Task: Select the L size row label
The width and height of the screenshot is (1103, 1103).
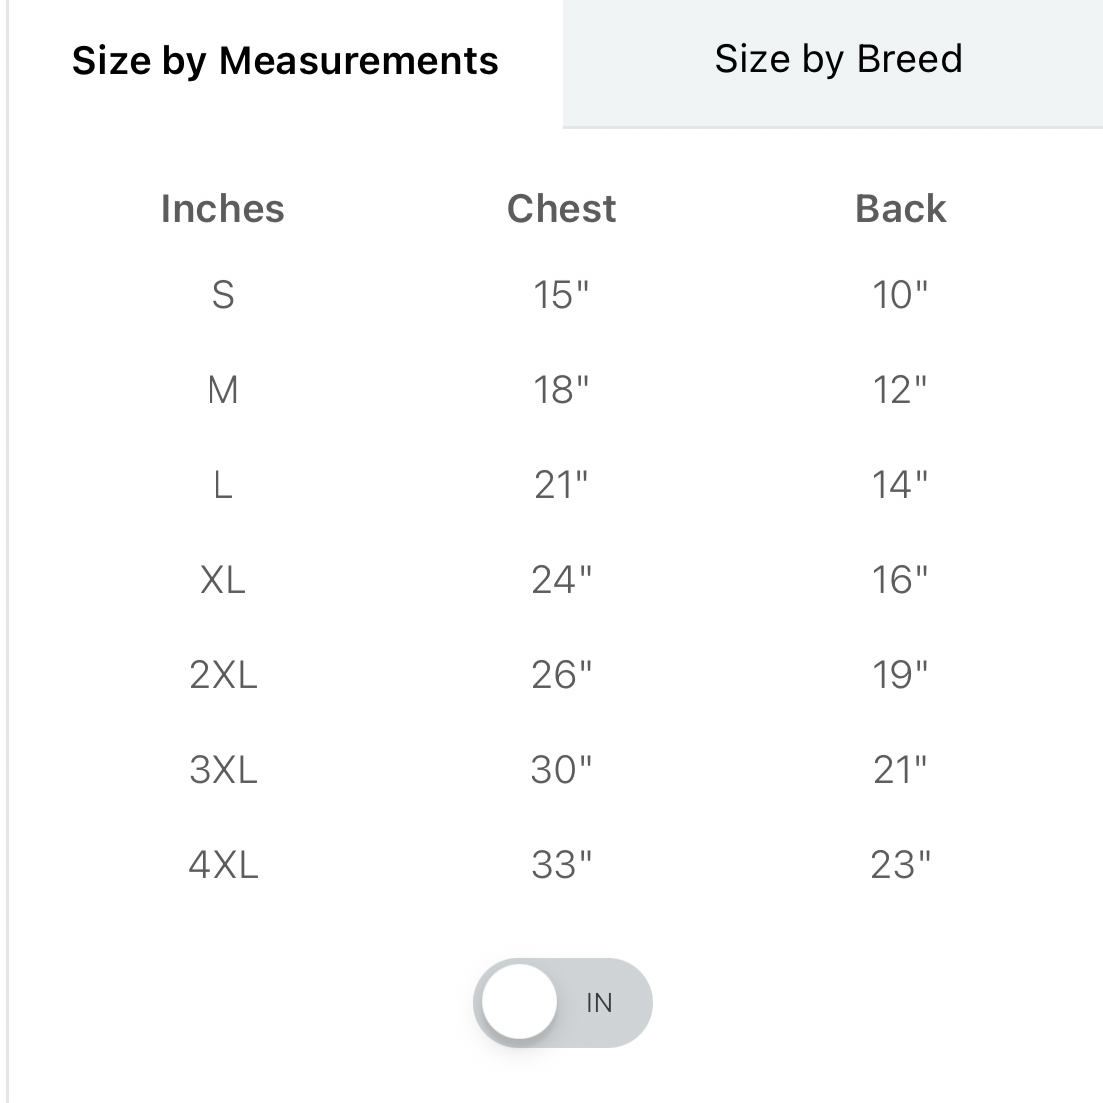Action: [x=223, y=485]
